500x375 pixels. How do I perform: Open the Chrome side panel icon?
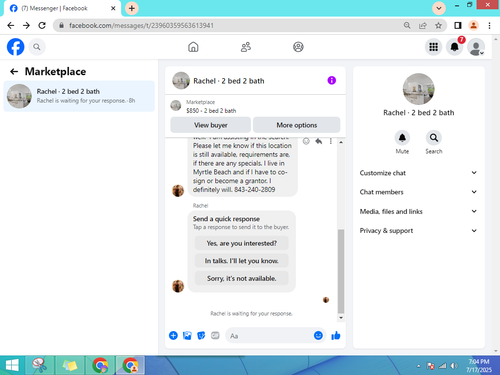(458, 25)
